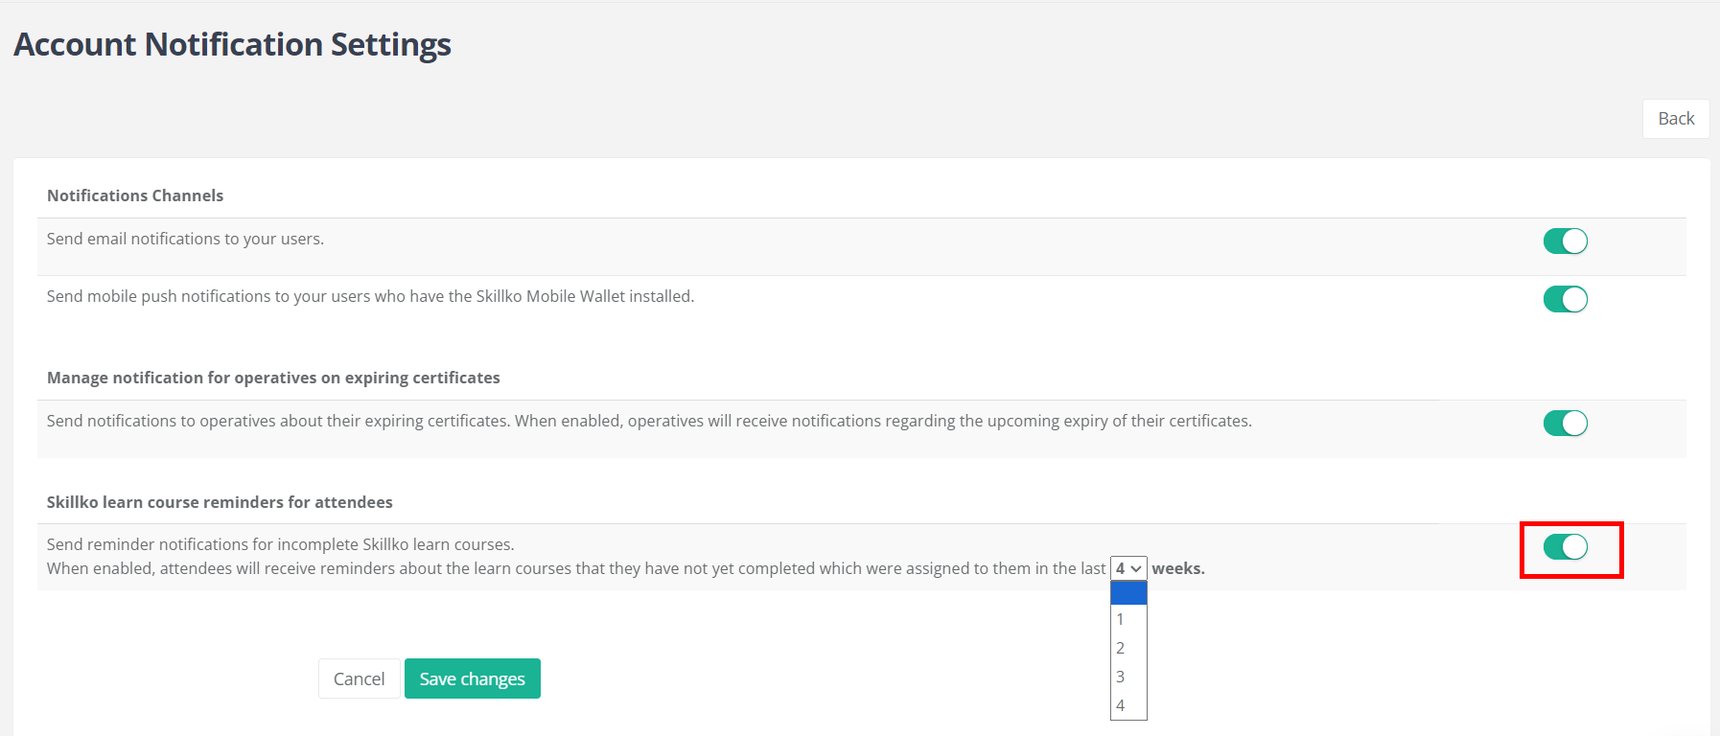Click the bold 'weeks.' label after the dropdown
1720x736 pixels.
(1178, 569)
